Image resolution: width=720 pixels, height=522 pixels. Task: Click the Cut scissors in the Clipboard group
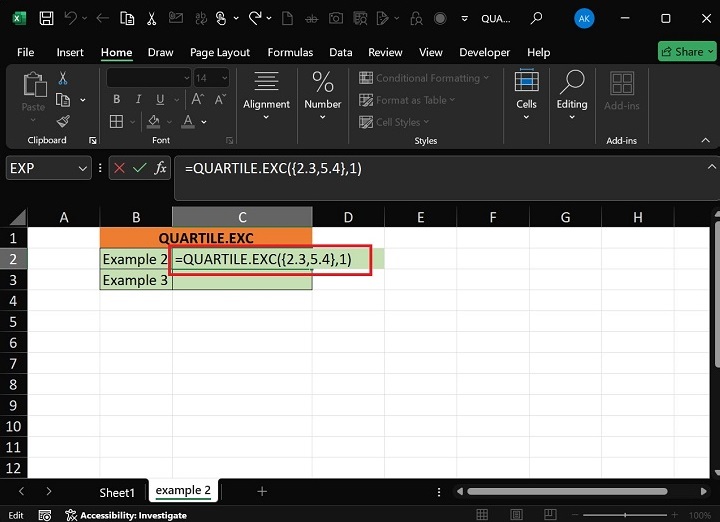pos(63,79)
